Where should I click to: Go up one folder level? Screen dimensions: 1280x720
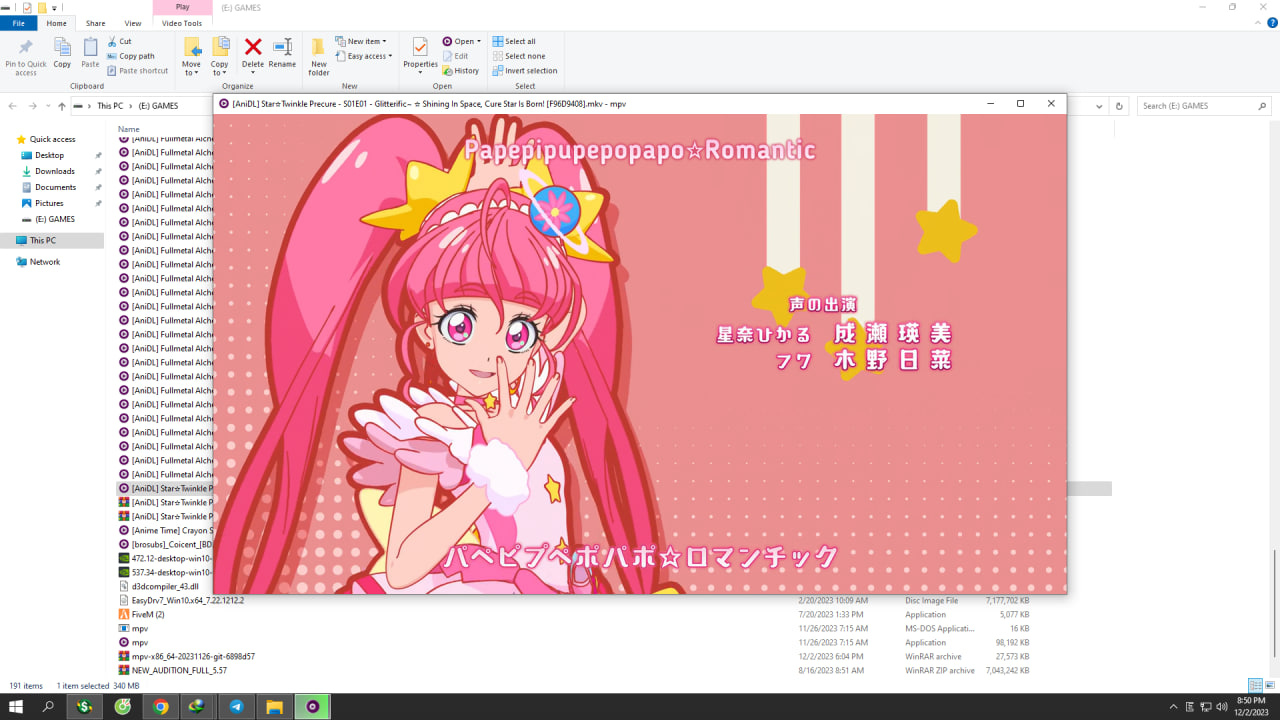click(x=62, y=106)
